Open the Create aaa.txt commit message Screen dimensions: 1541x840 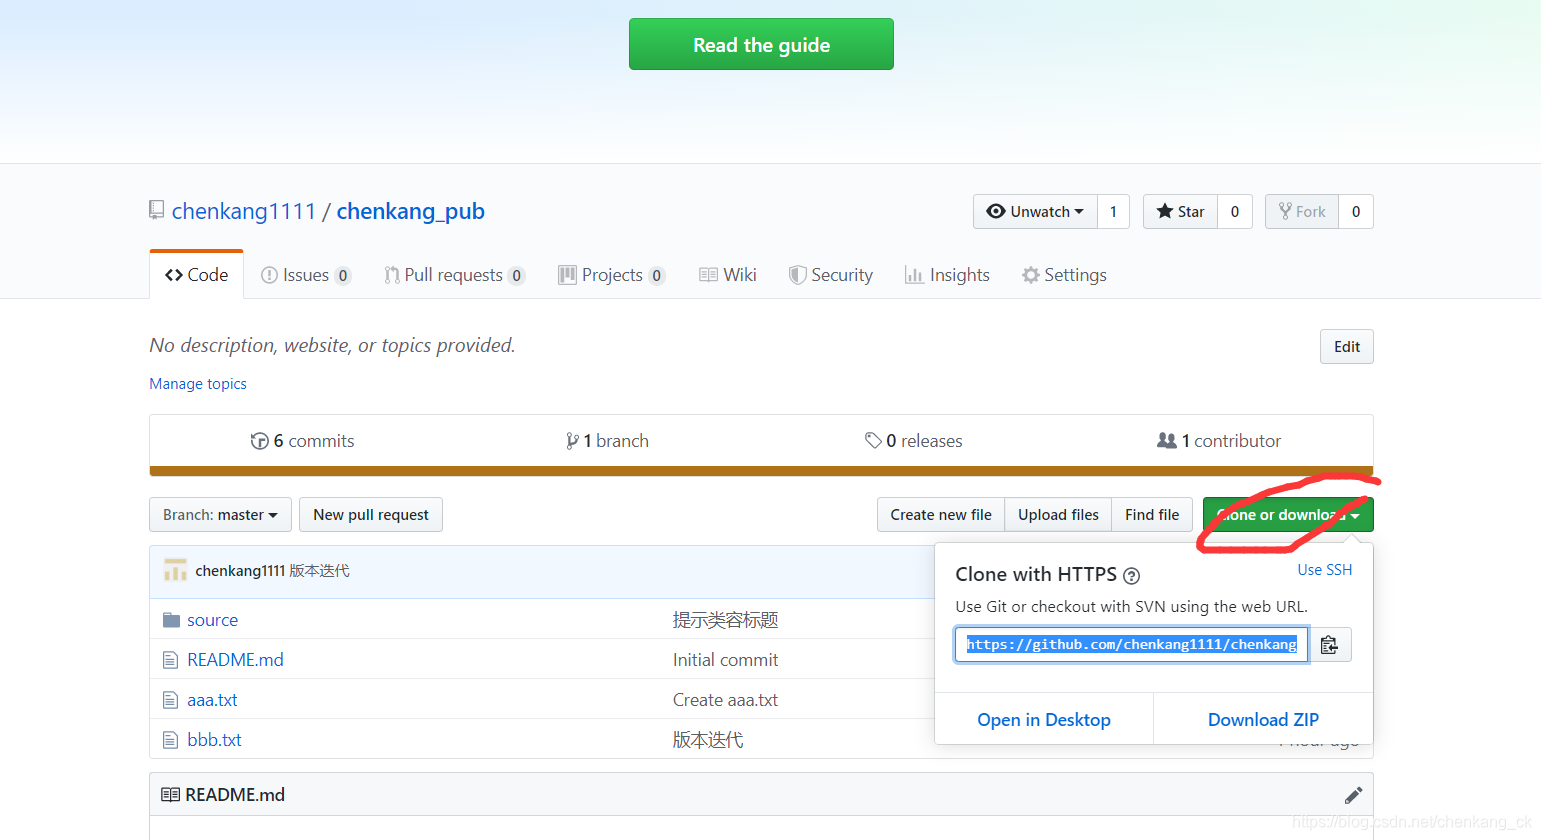pos(725,700)
